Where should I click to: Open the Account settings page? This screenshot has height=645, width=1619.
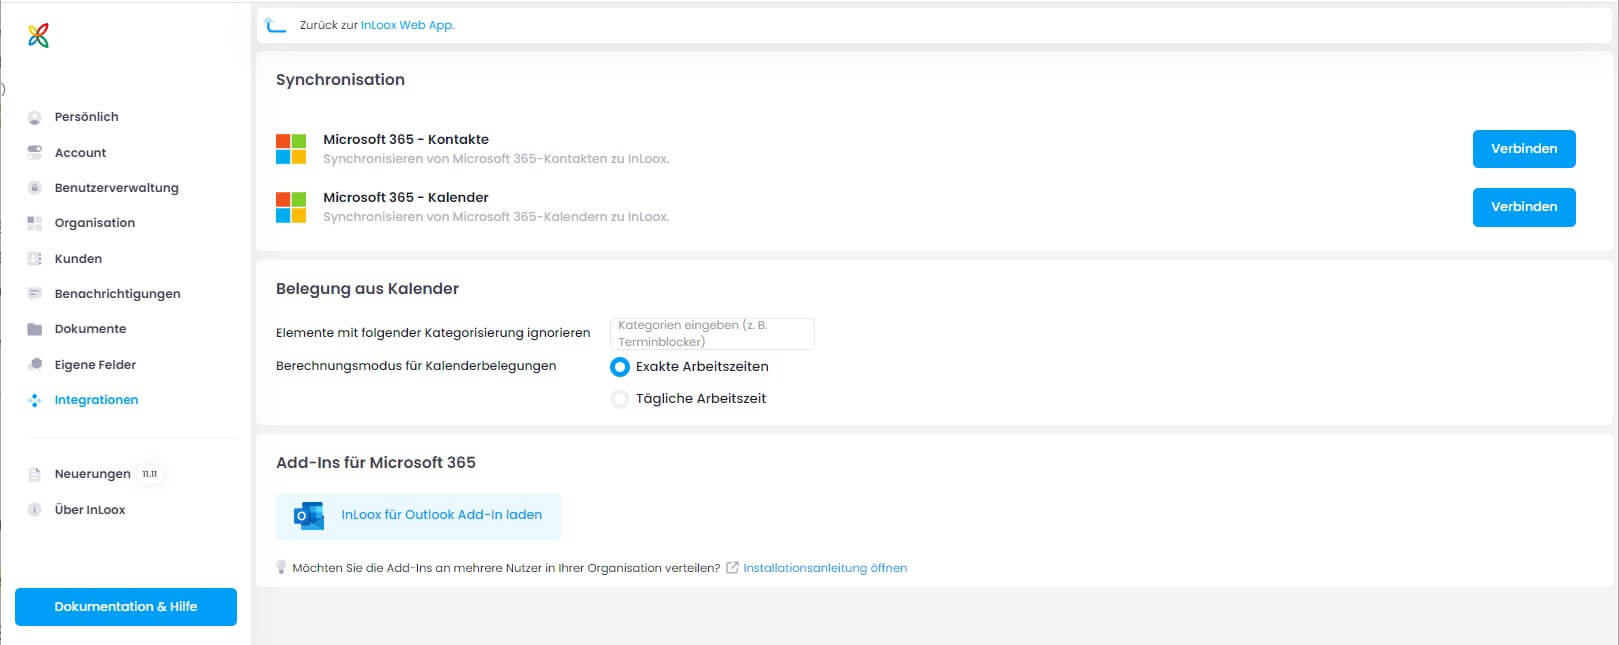(x=80, y=153)
